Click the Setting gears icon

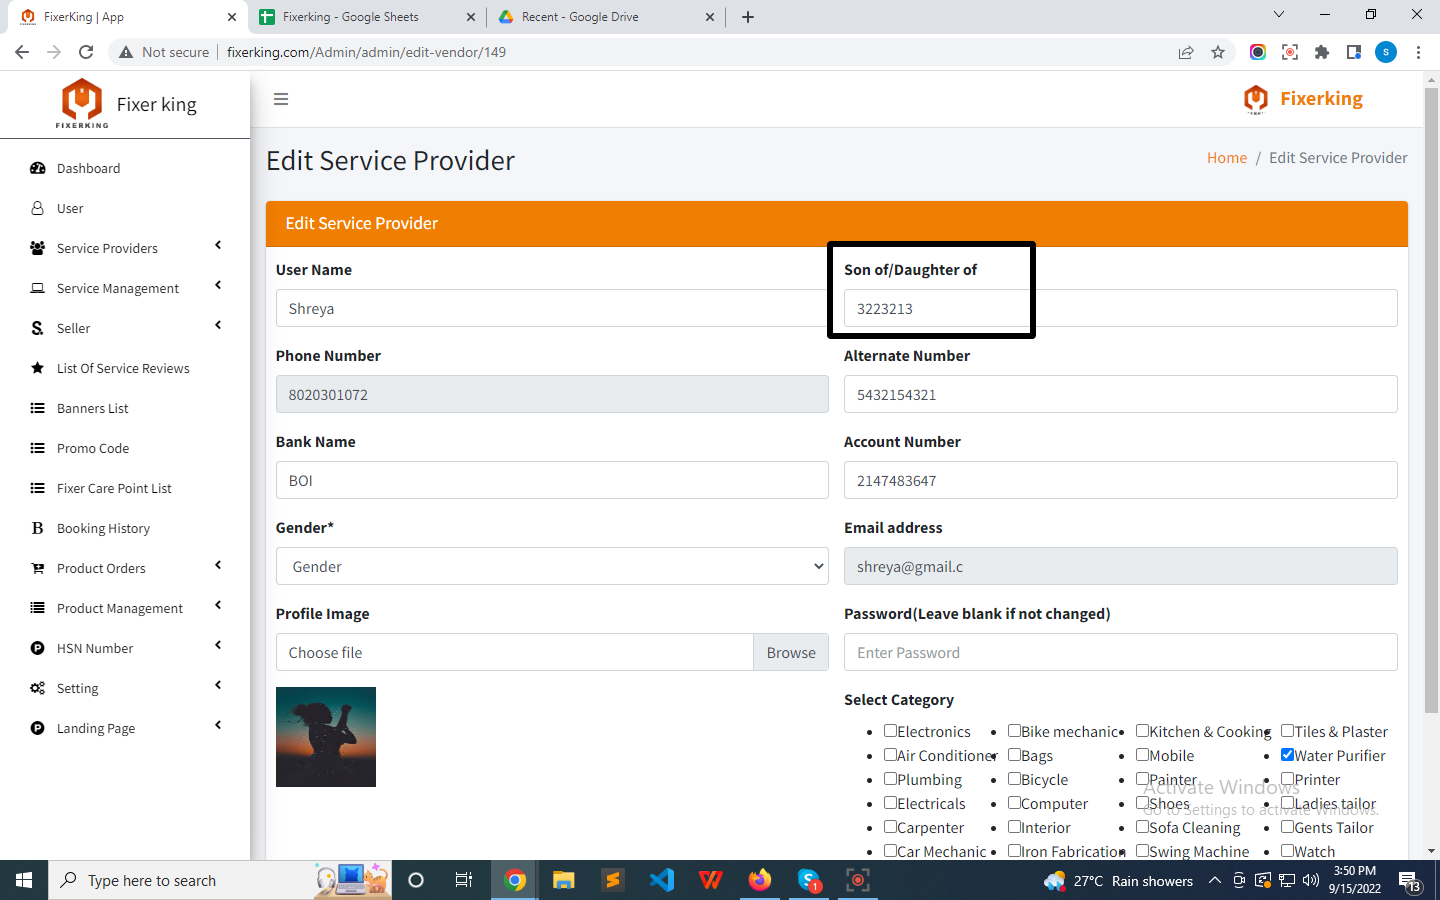pyautogui.click(x=38, y=688)
